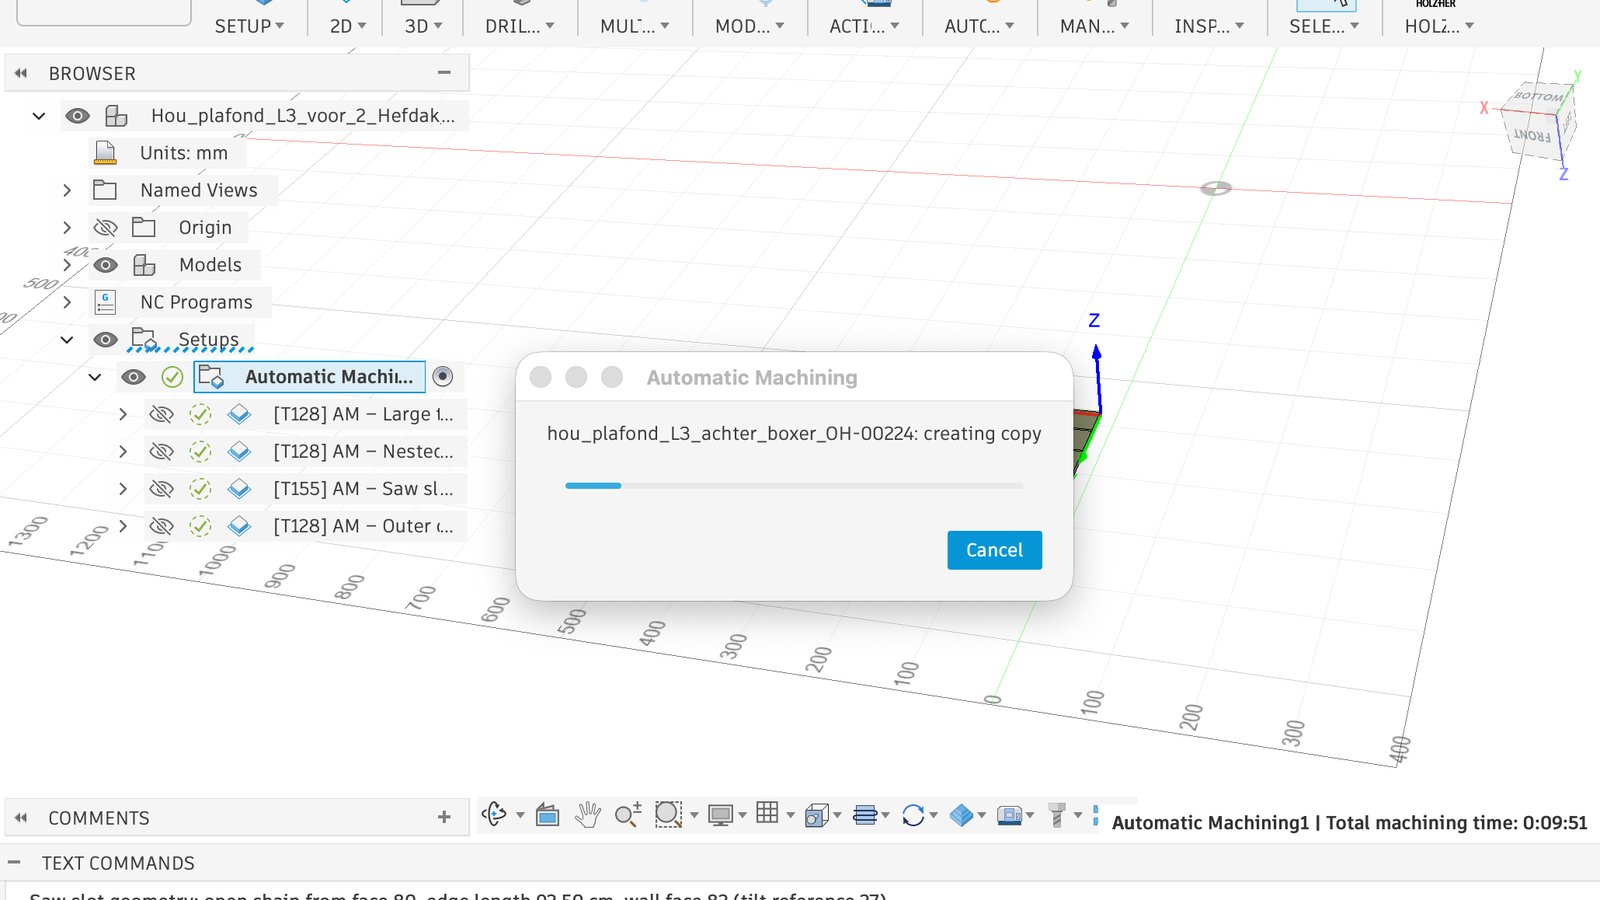Click the Look At camera icon
The width and height of the screenshot is (1600, 900).
[x=547, y=815]
